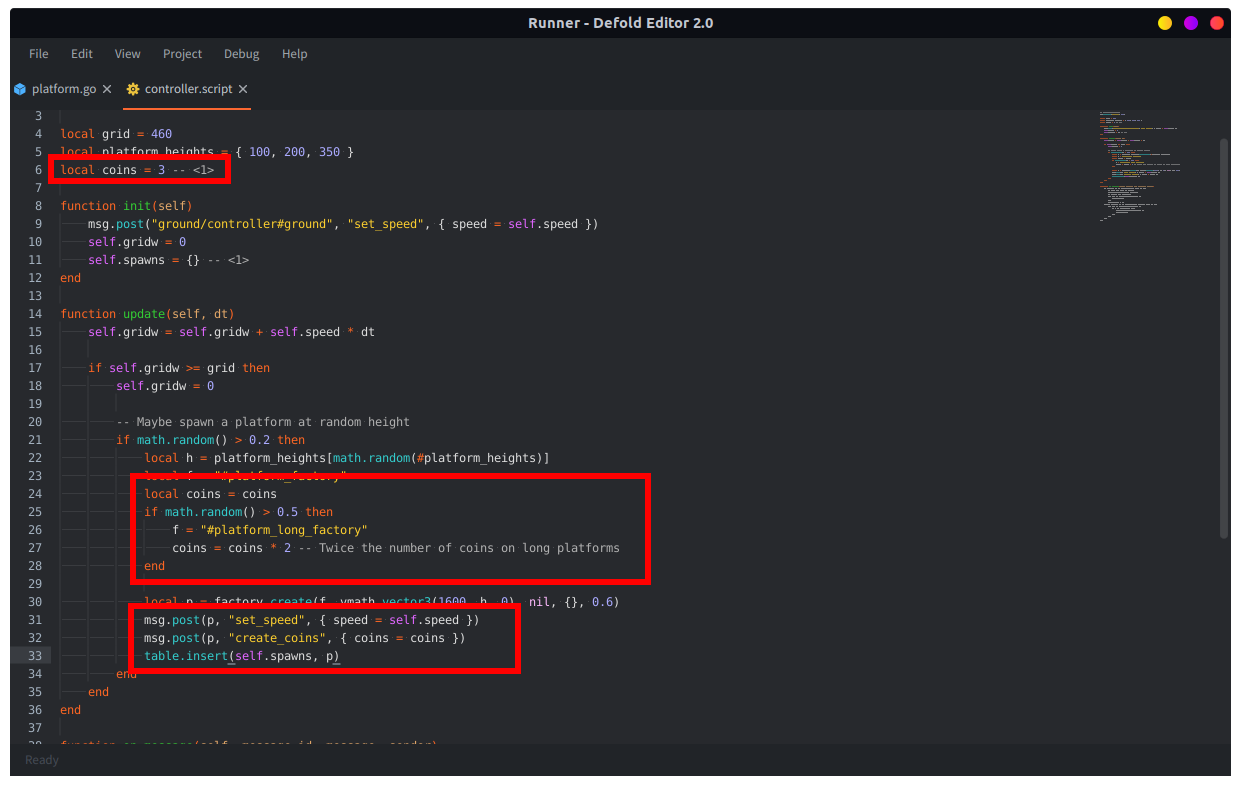Click the editor's vertical scrollbar
The width and height of the screenshot is (1241, 786).
point(1224,338)
